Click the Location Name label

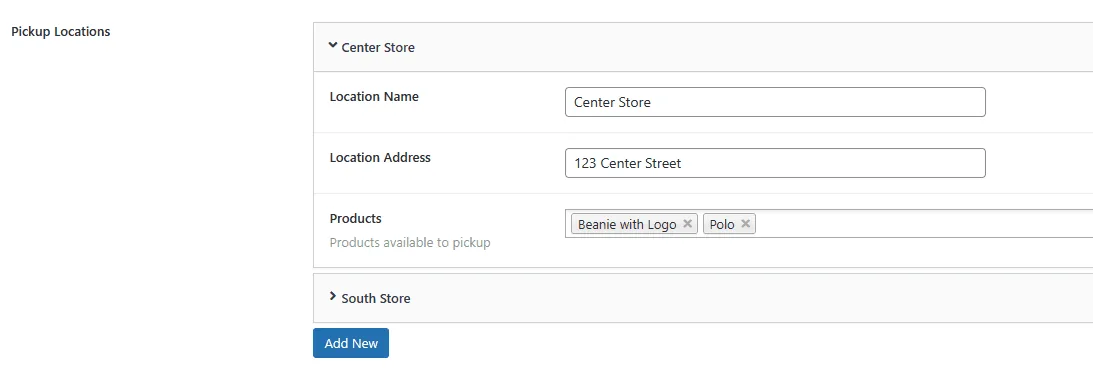[374, 96]
